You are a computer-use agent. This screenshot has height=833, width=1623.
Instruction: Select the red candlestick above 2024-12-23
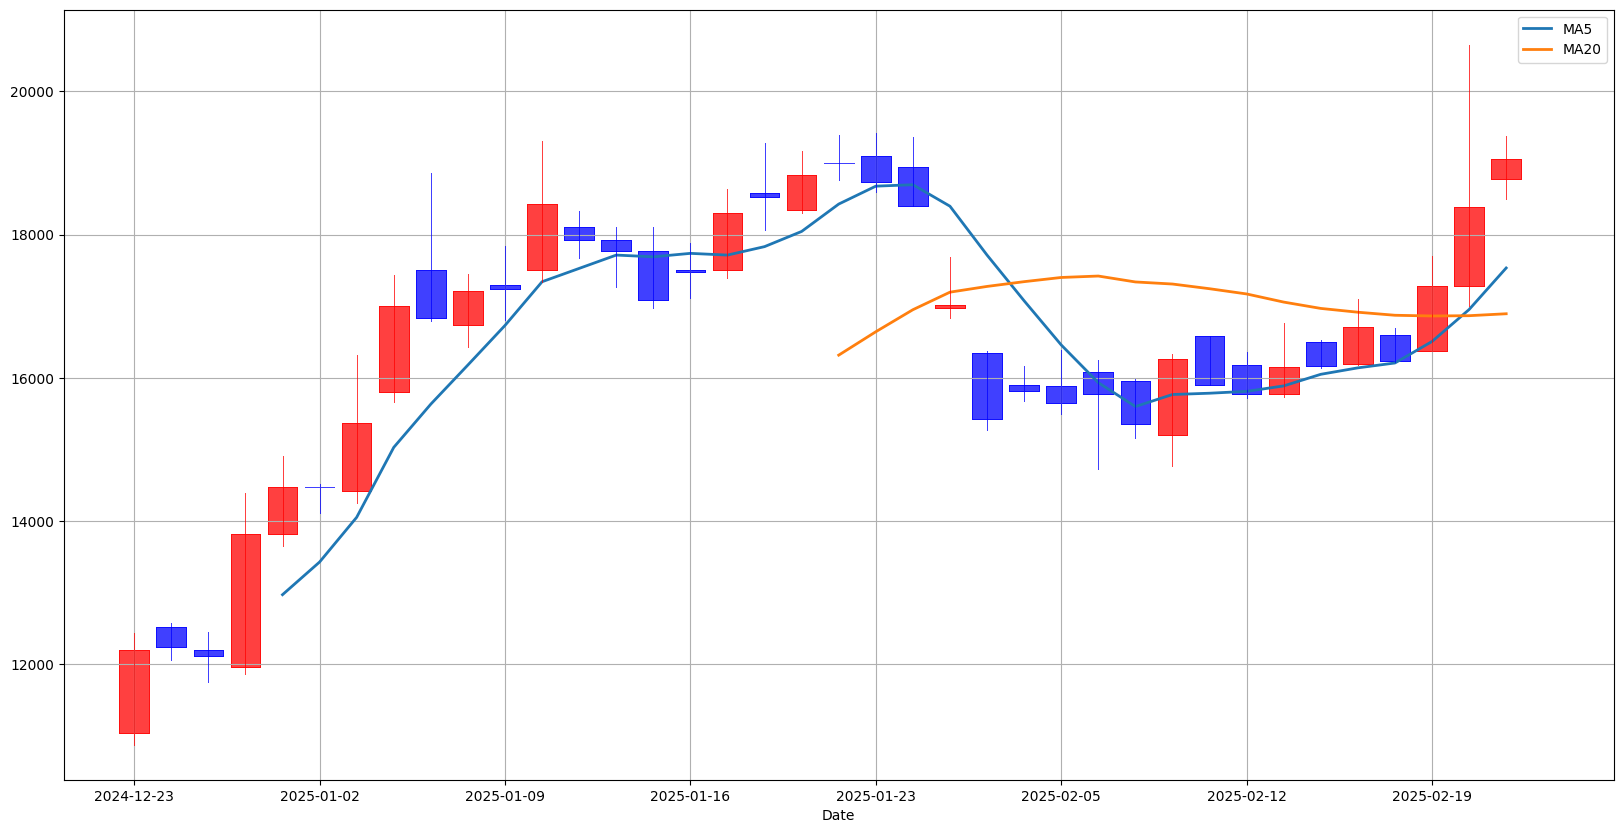coord(134,692)
